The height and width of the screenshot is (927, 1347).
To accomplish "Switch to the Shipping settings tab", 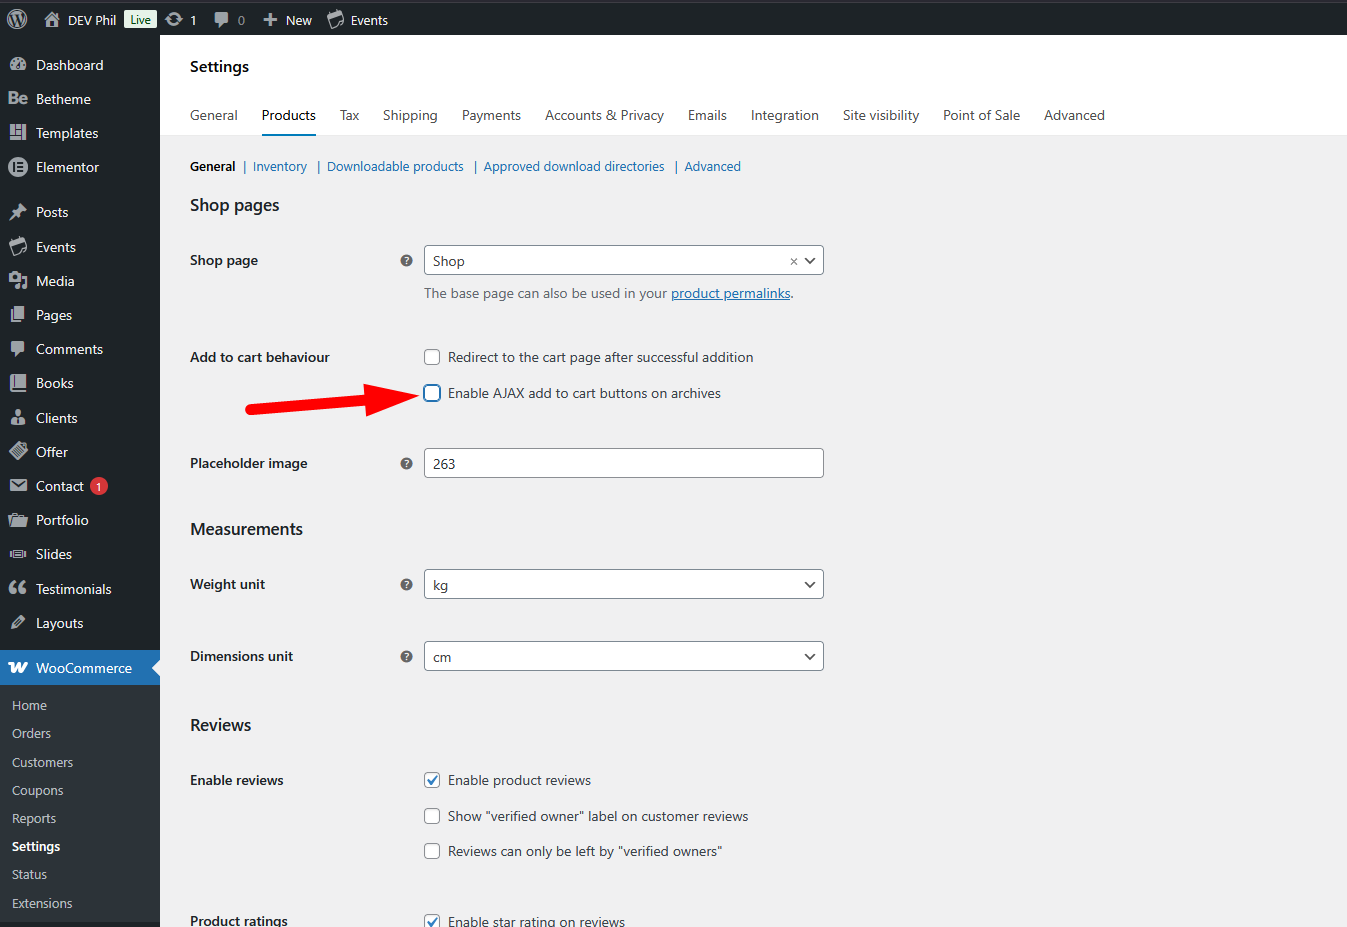I will 410,115.
